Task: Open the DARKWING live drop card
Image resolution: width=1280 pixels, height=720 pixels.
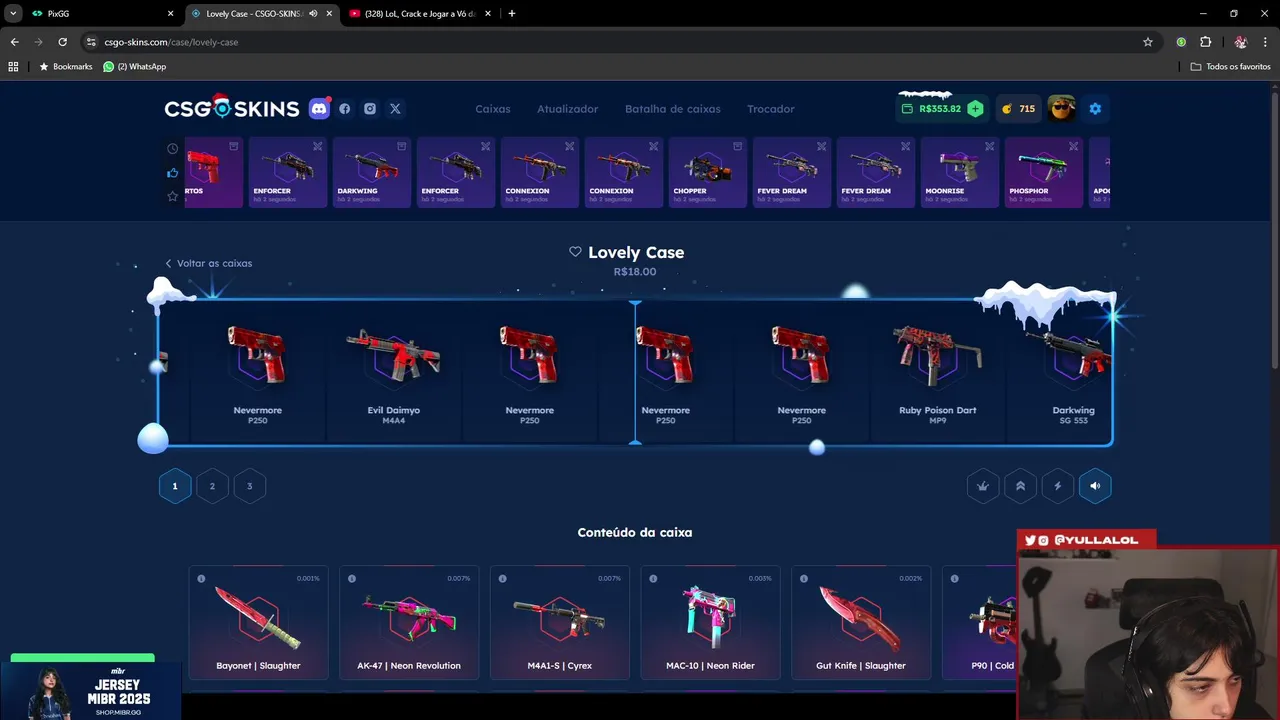Action: click(370, 172)
